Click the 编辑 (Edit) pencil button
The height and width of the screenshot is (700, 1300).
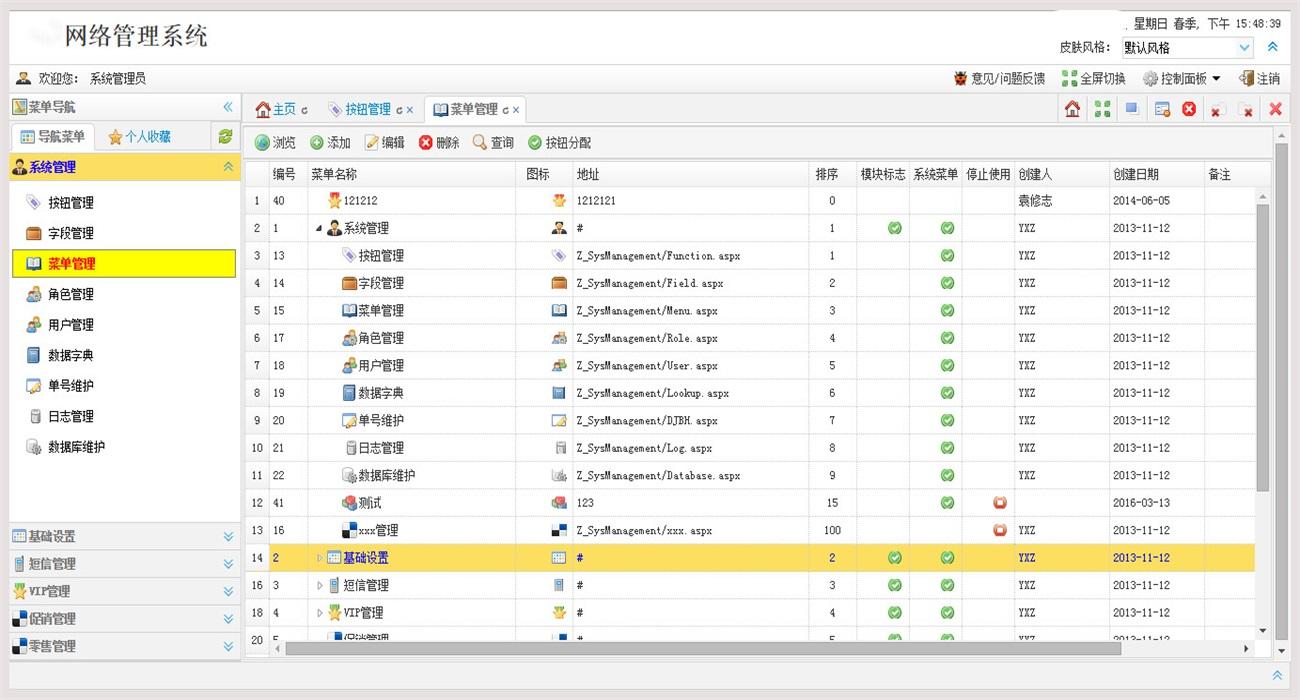tap(384, 143)
